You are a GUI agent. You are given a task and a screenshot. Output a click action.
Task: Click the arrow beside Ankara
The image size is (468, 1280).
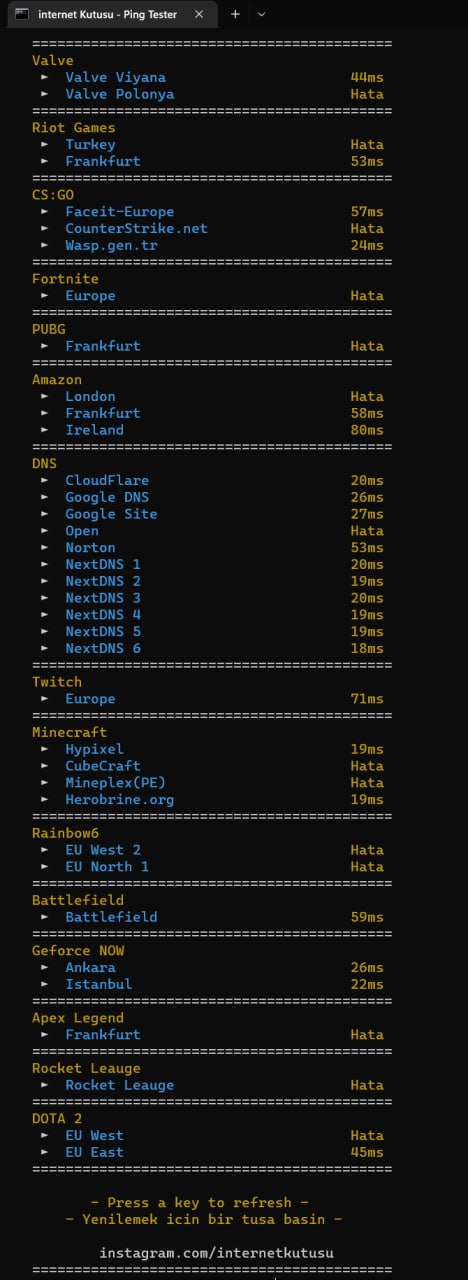[x=45, y=968]
